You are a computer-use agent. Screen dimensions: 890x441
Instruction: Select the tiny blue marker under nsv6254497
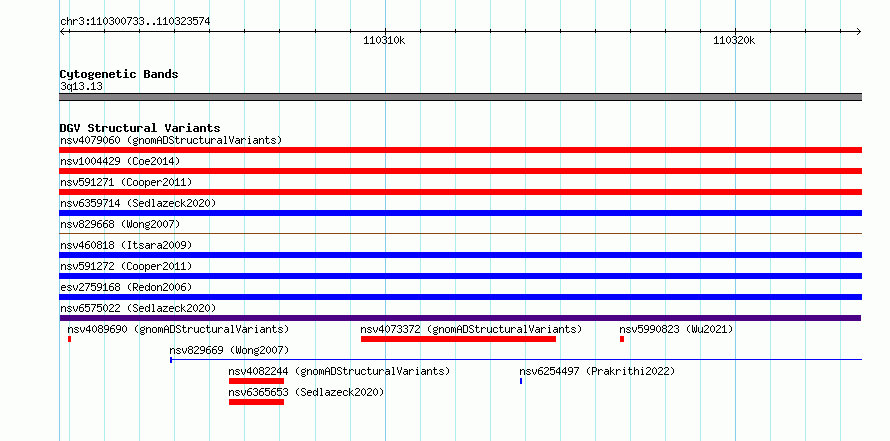pos(521,381)
